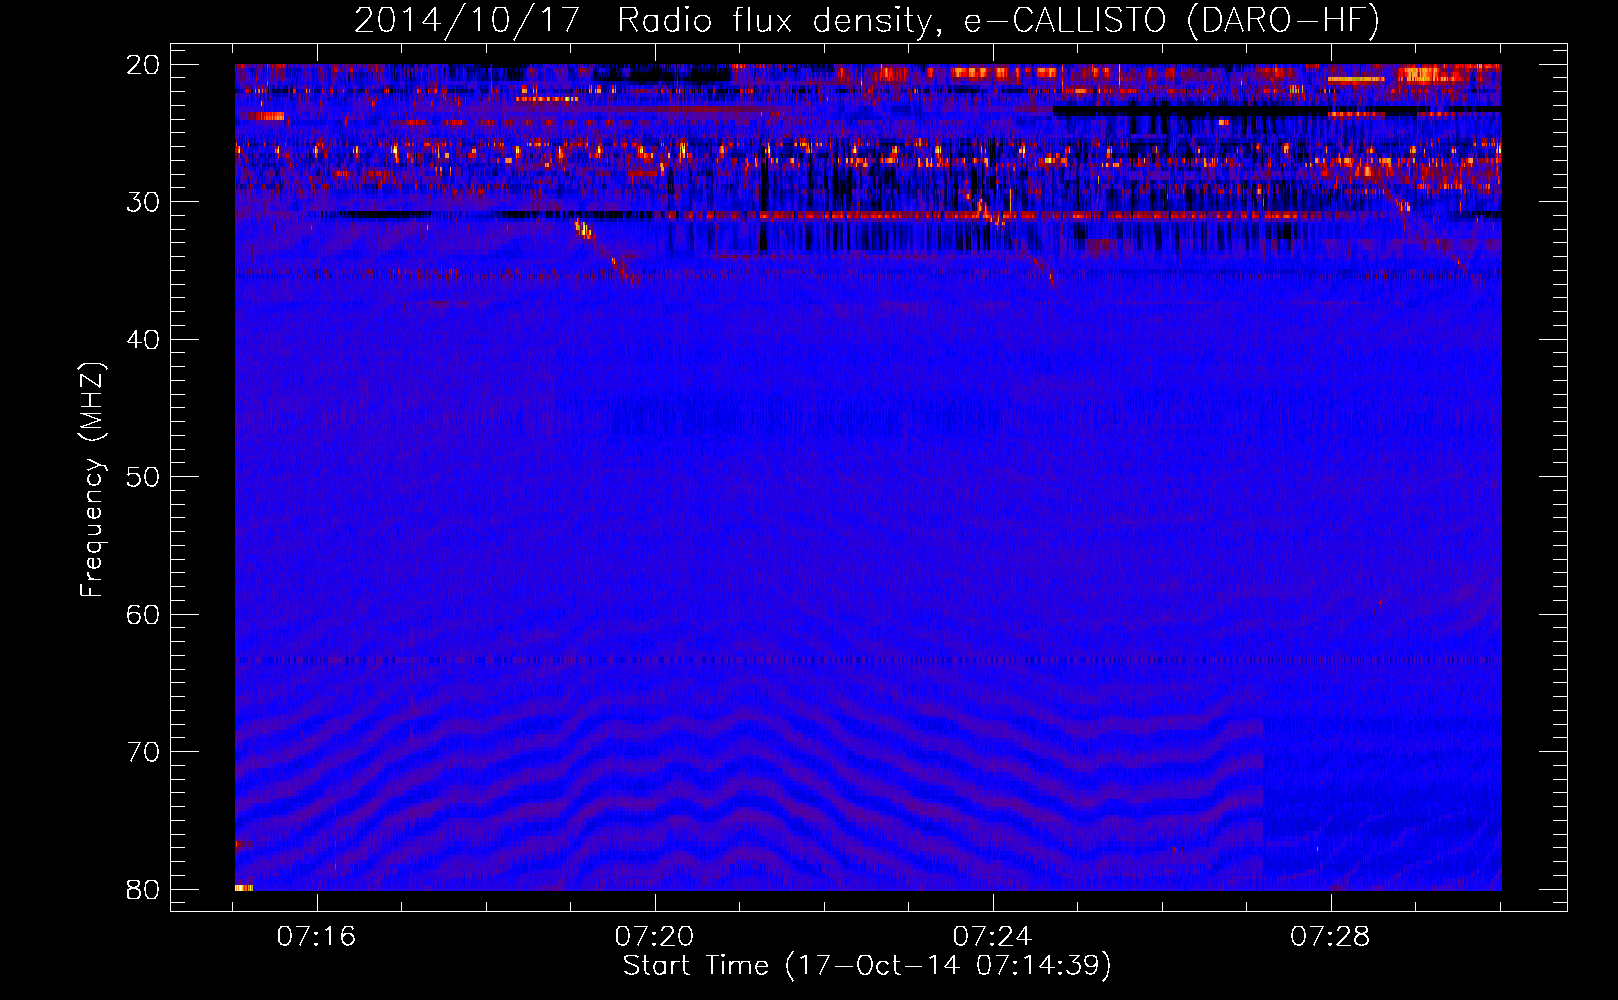Viewport: 1618px width, 1000px height.
Task: Click the 20 frequency tick label
Action: point(143,65)
